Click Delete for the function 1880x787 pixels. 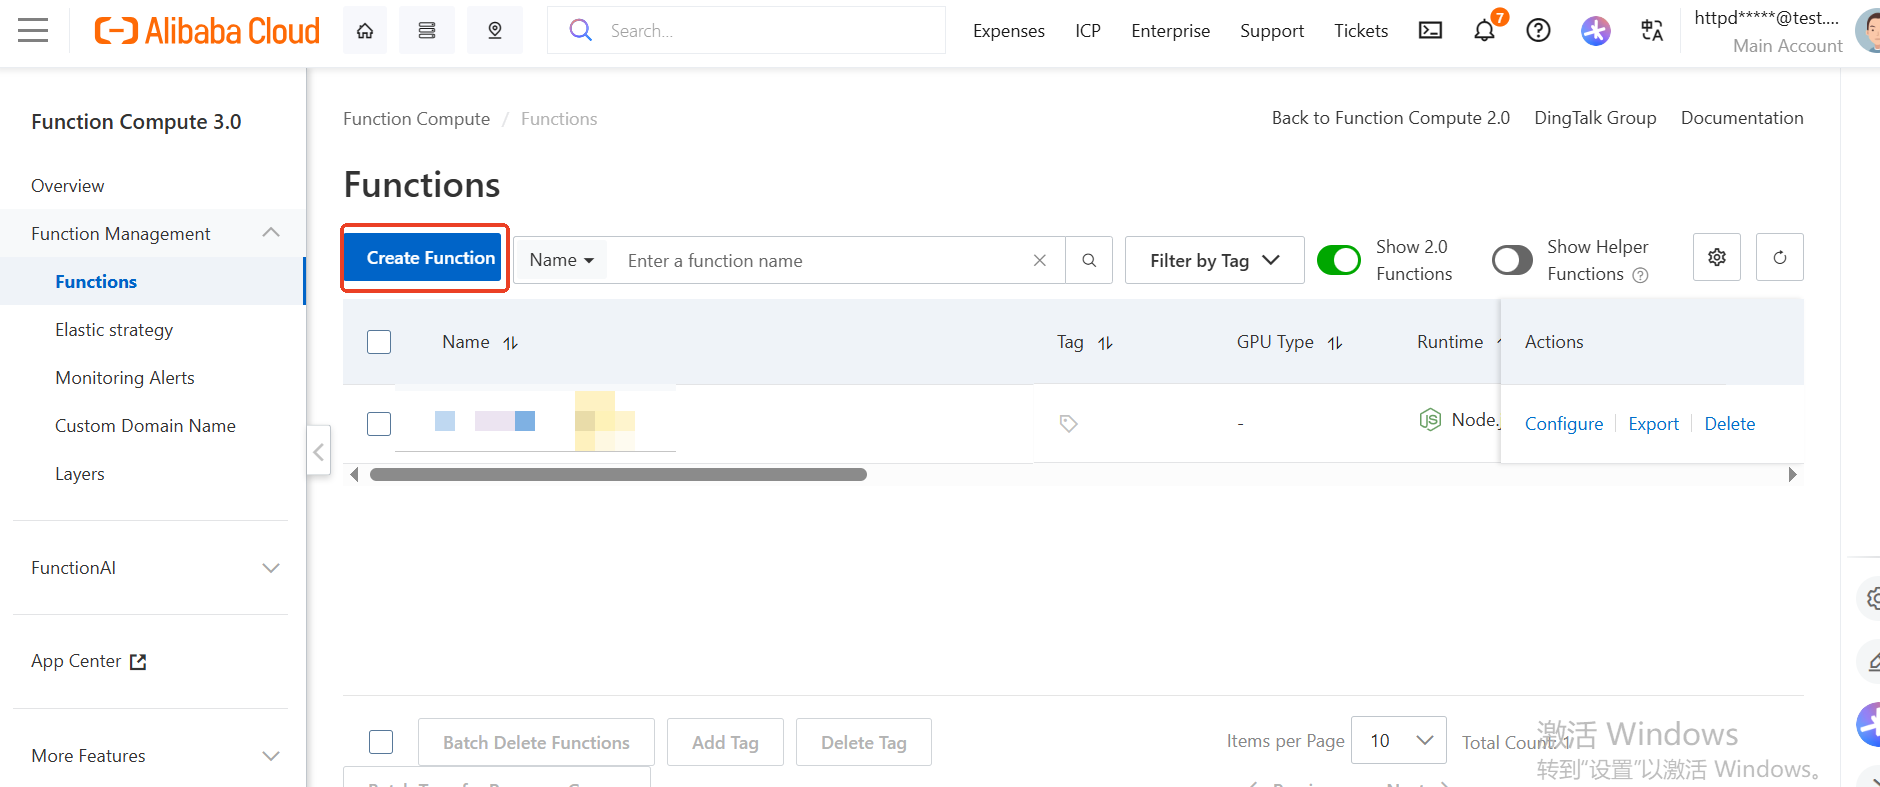tap(1730, 424)
